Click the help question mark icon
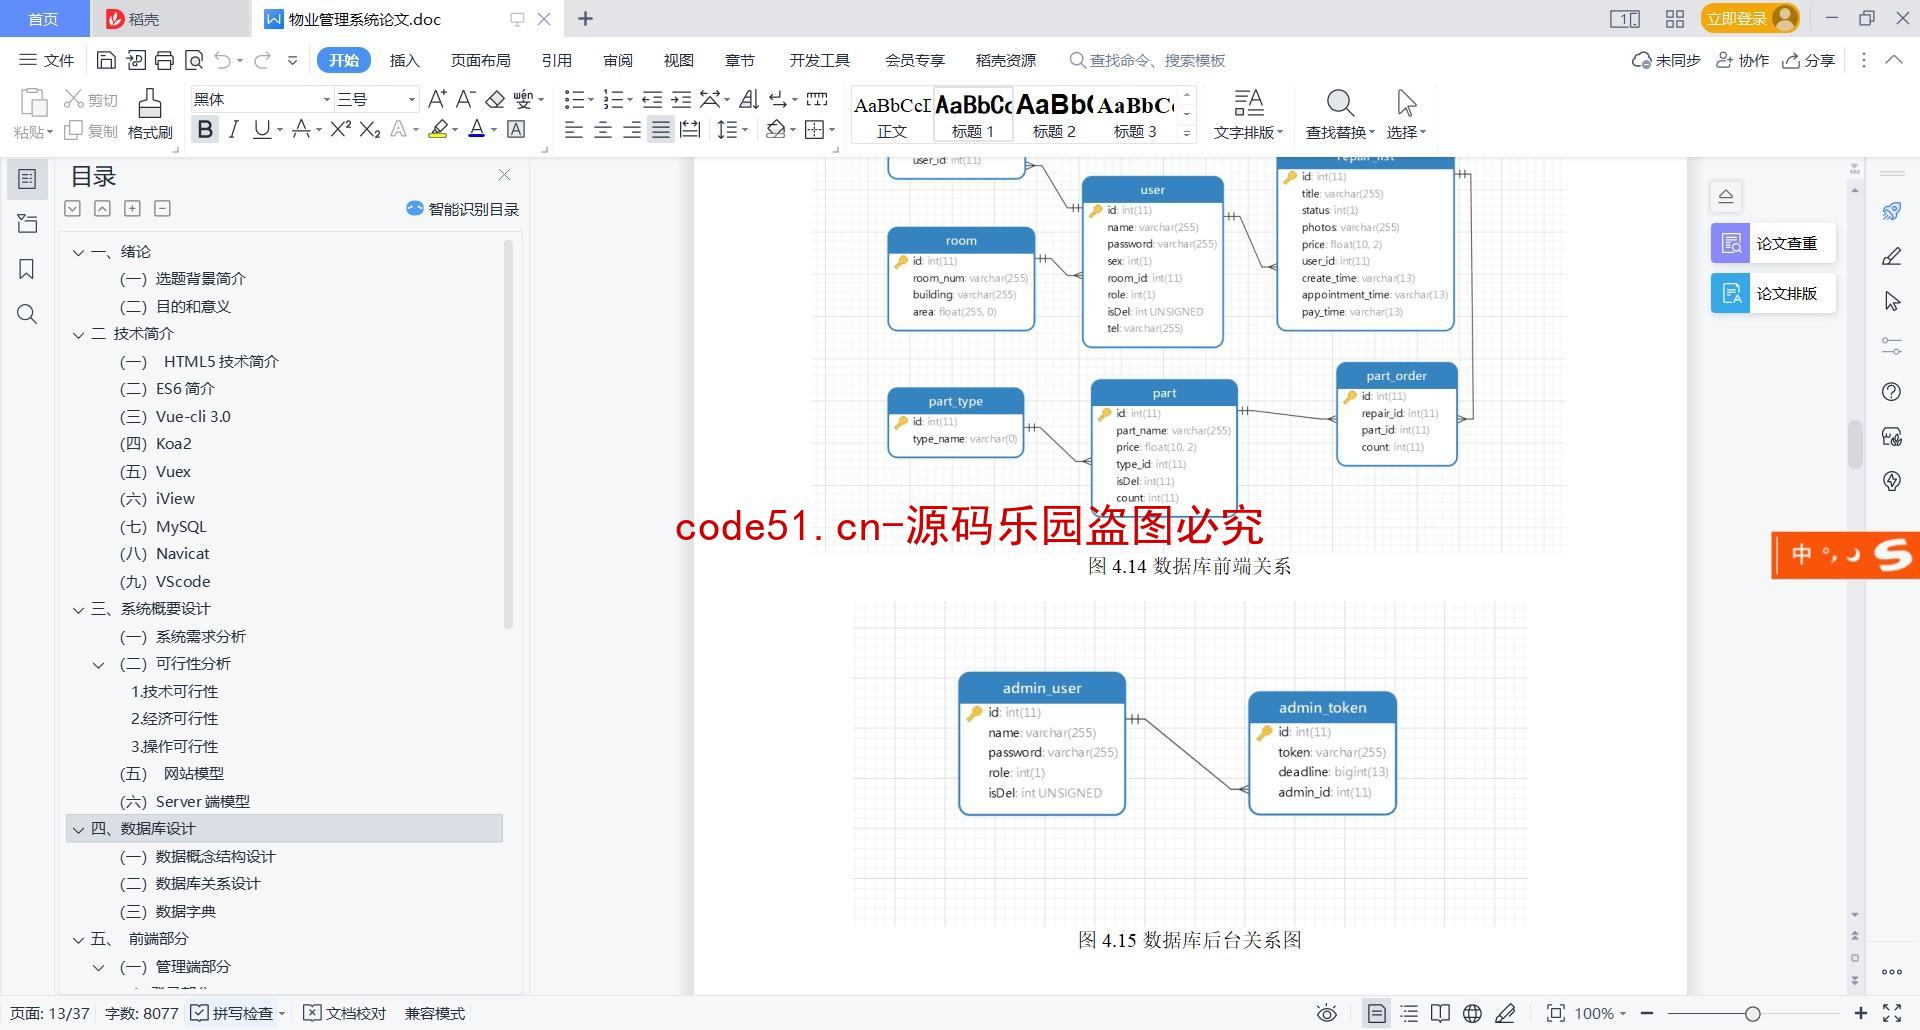 [x=1891, y=391]
